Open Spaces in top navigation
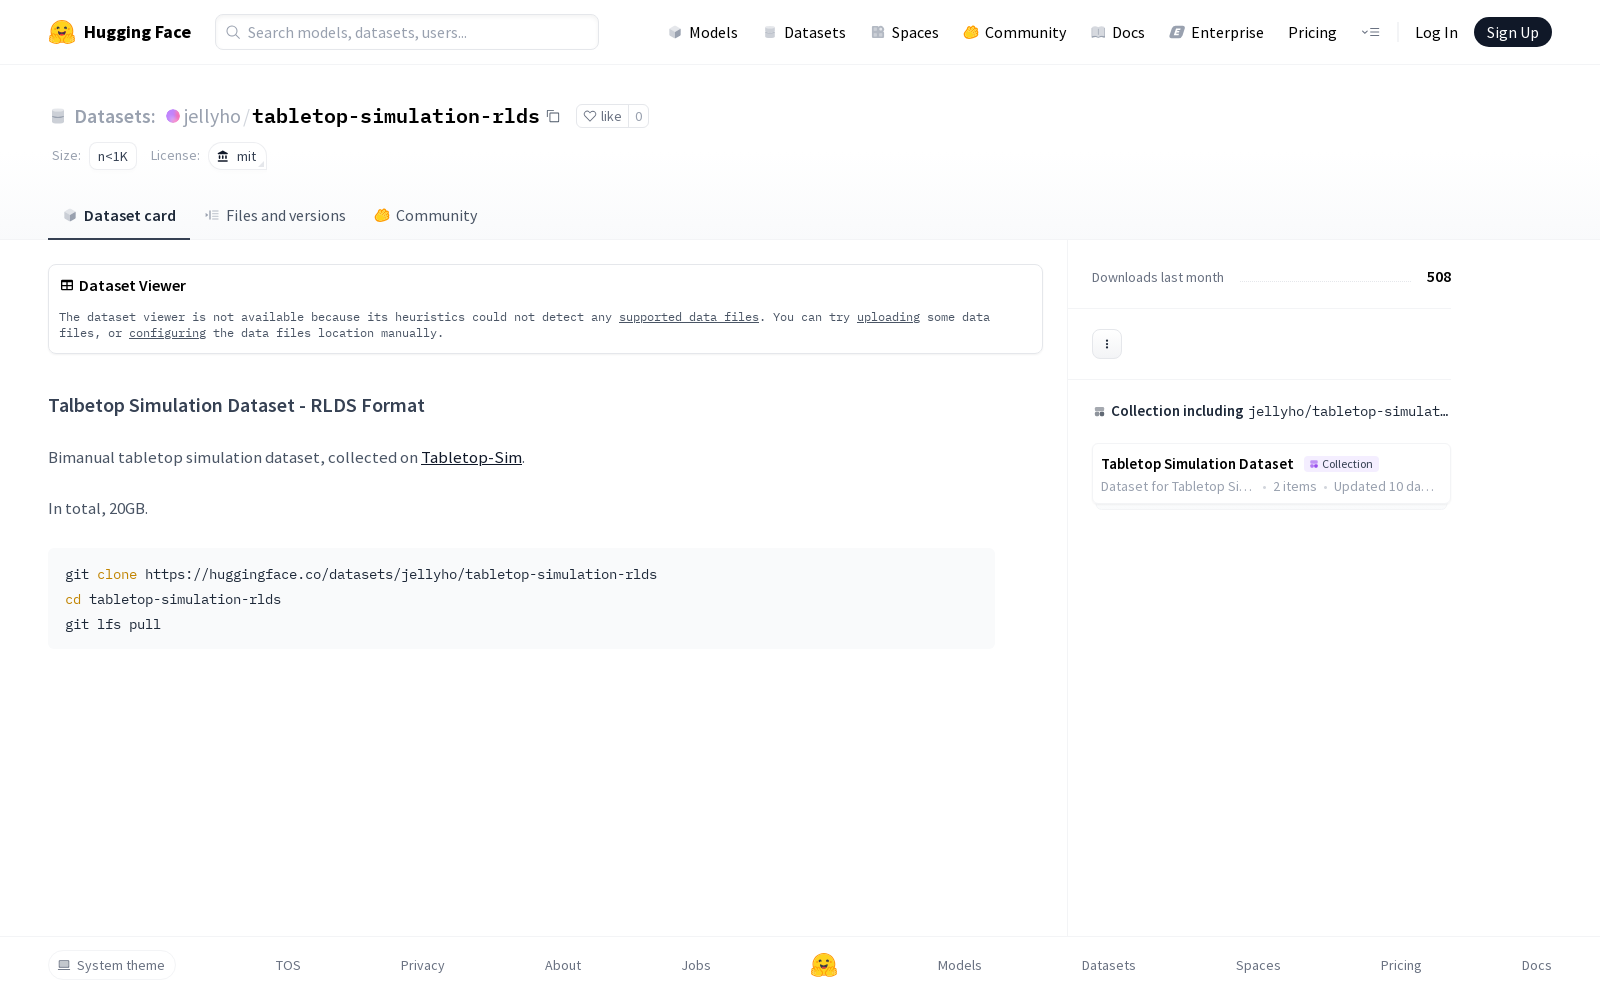Image resolution: width=1600 pixels, height=1000 pixels. tap(905, 32)
